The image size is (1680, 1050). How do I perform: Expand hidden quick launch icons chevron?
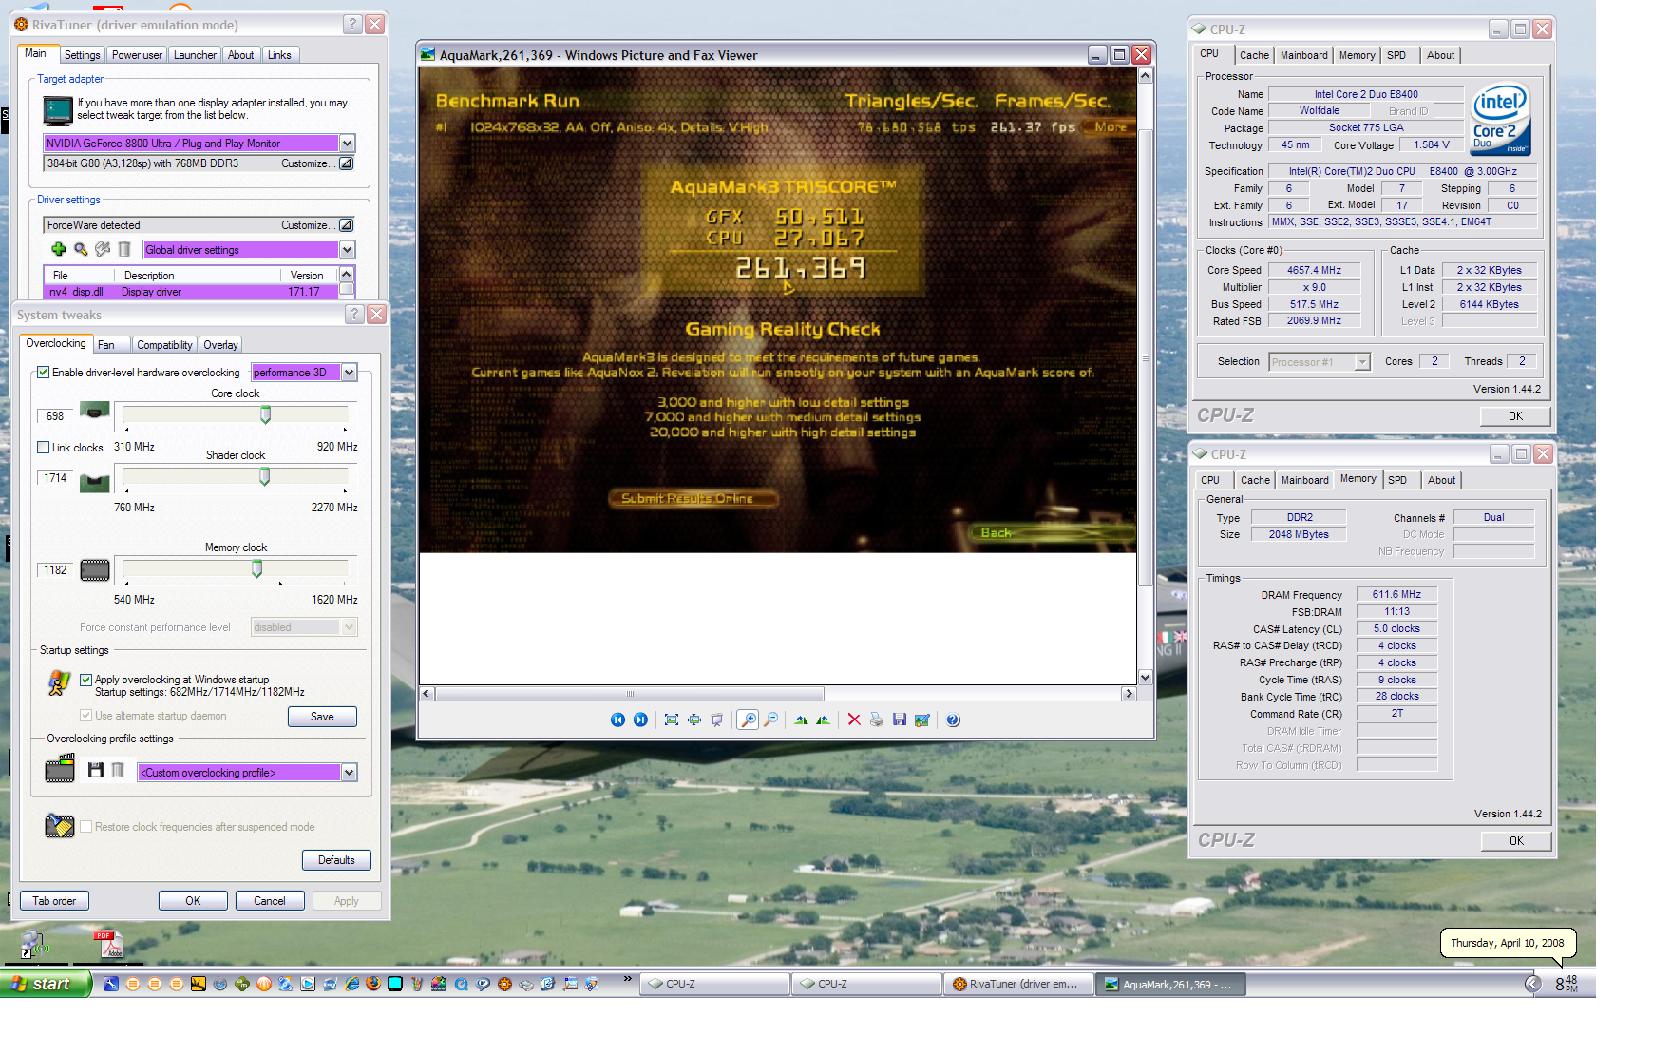pyautogui.click(x=629, y=980)
